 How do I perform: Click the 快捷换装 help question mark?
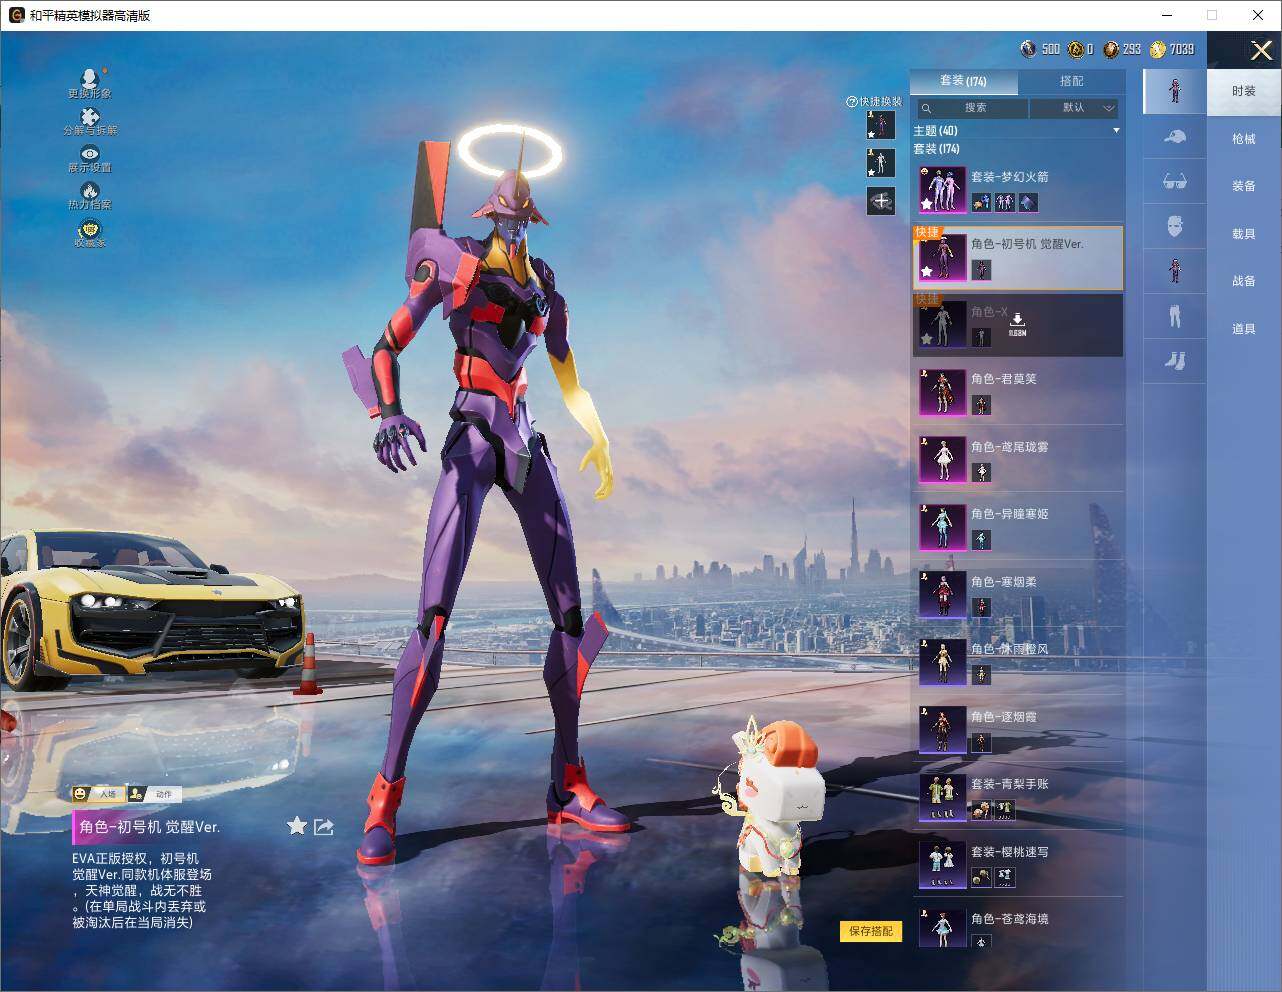coord(852,102)
